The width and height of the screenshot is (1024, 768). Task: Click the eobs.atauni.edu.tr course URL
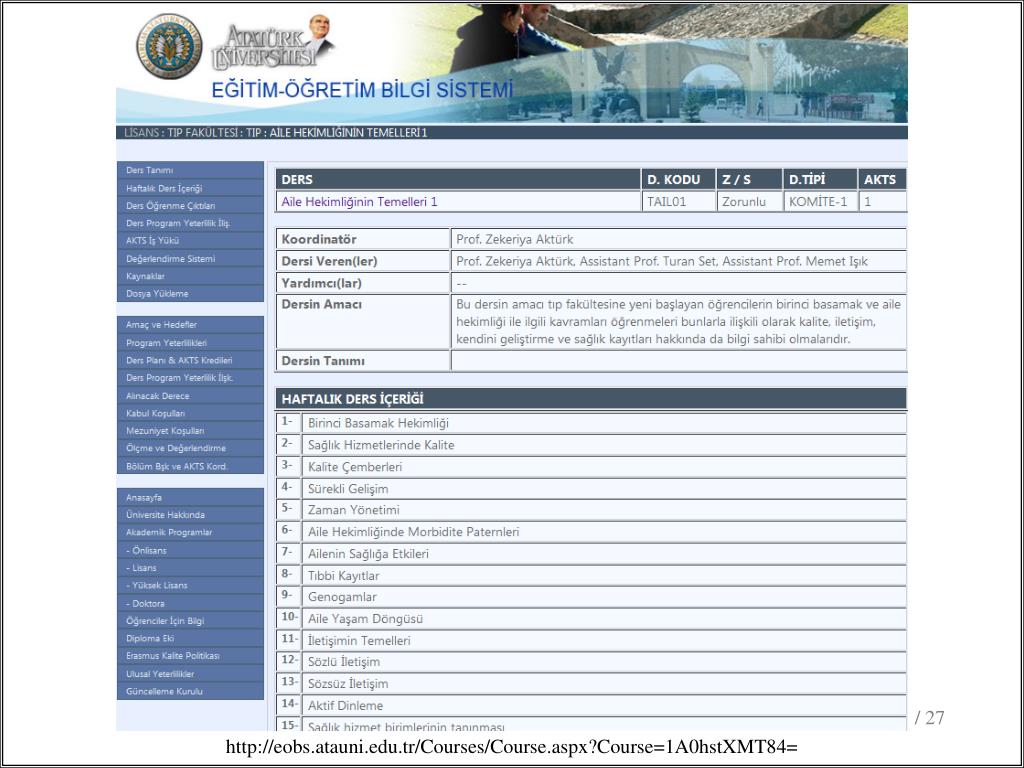[x=512, y=746]
